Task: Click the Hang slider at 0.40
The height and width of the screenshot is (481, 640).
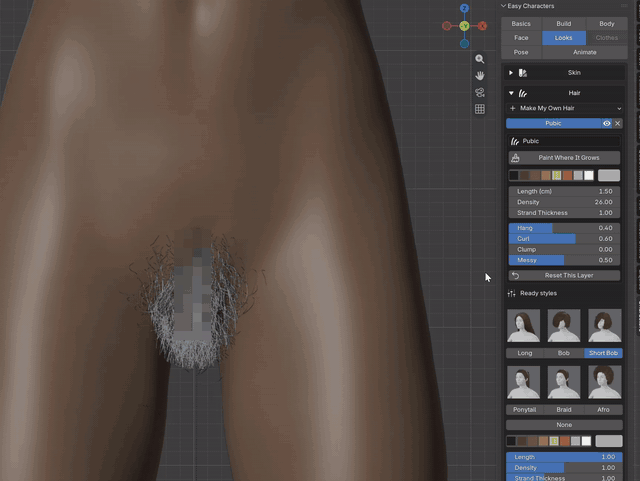Action: tap(564, 228)
